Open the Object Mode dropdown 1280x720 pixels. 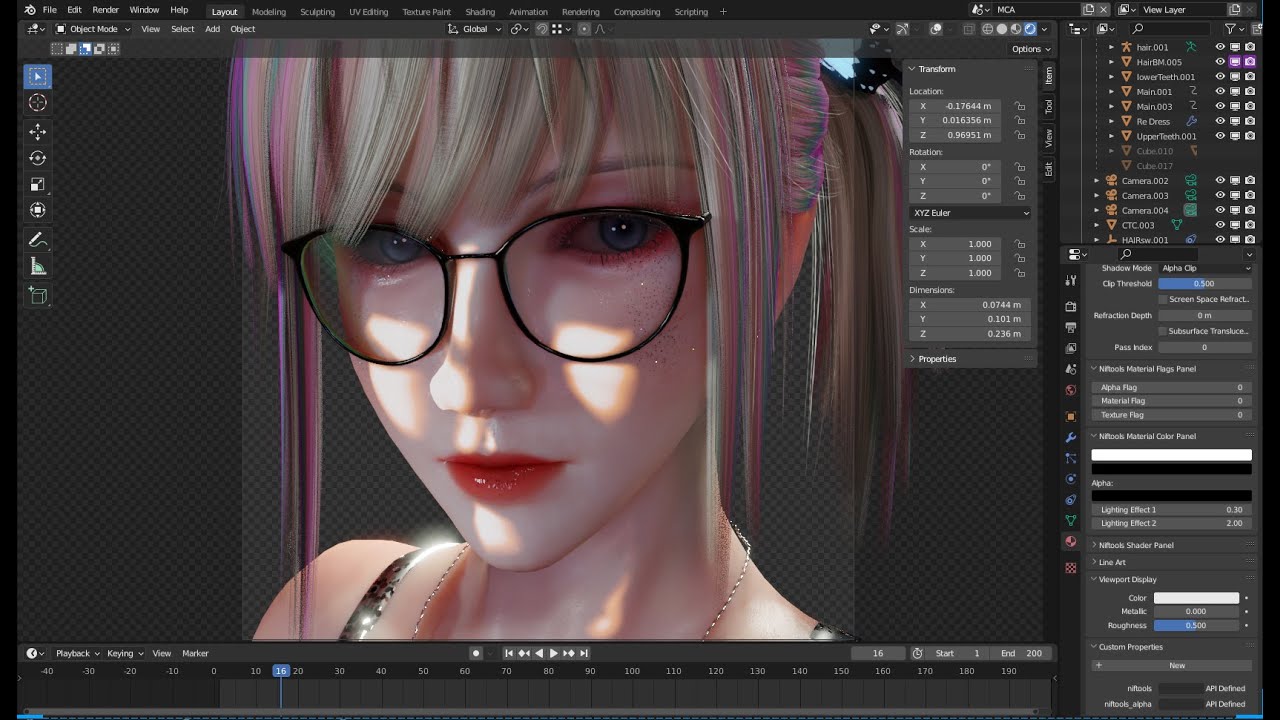point(95,29)
